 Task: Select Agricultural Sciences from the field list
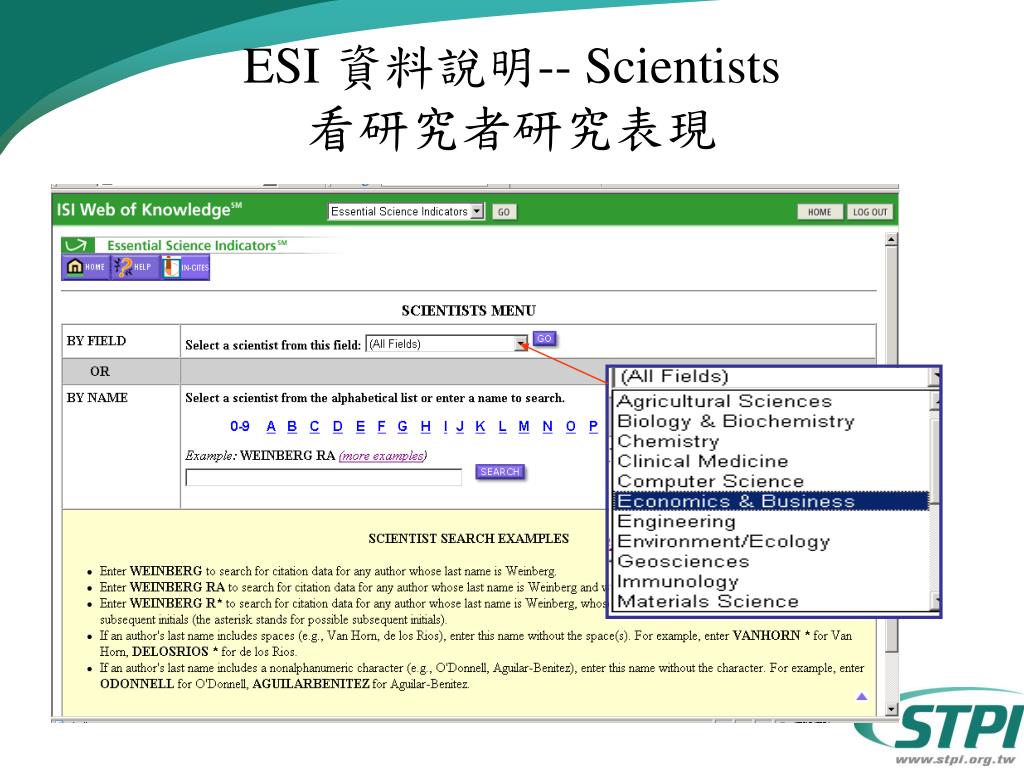click(724, 401)
